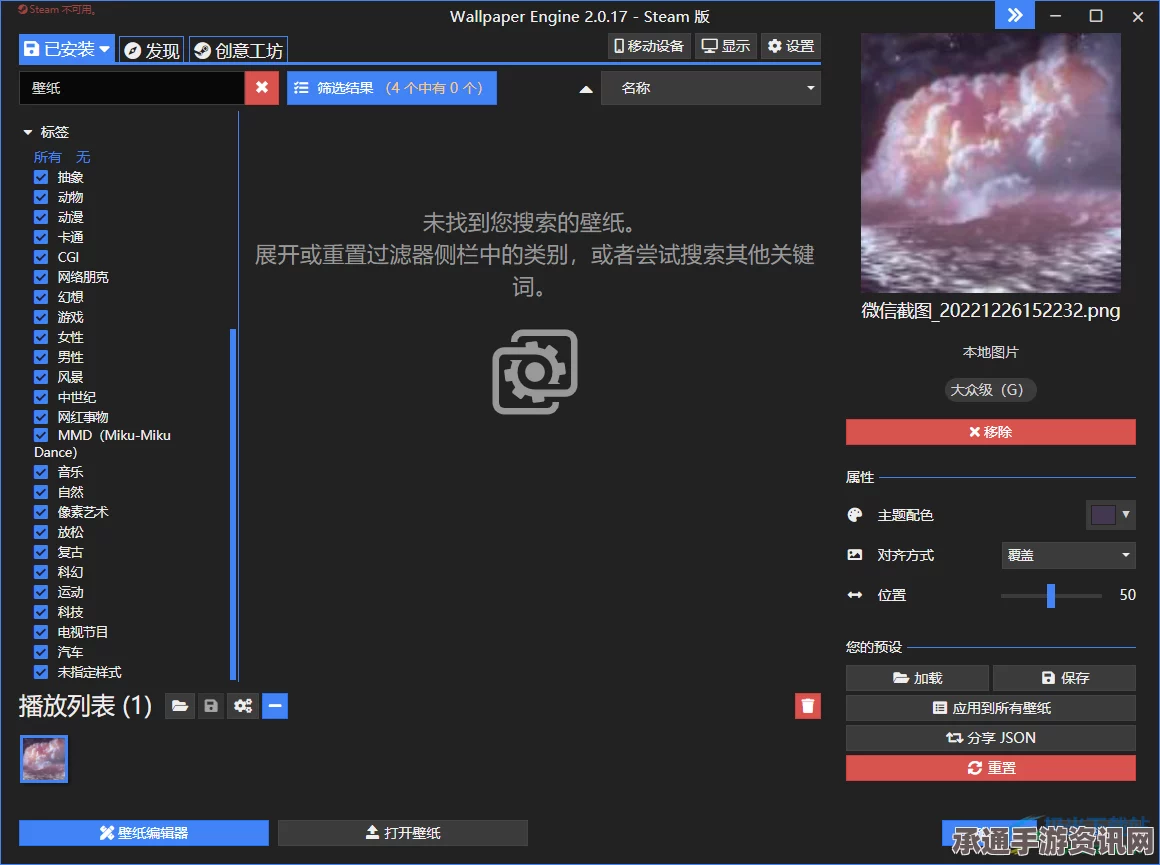Click the 本地图片 label
Screen dimensions: 1160x865
pos(991,352)
